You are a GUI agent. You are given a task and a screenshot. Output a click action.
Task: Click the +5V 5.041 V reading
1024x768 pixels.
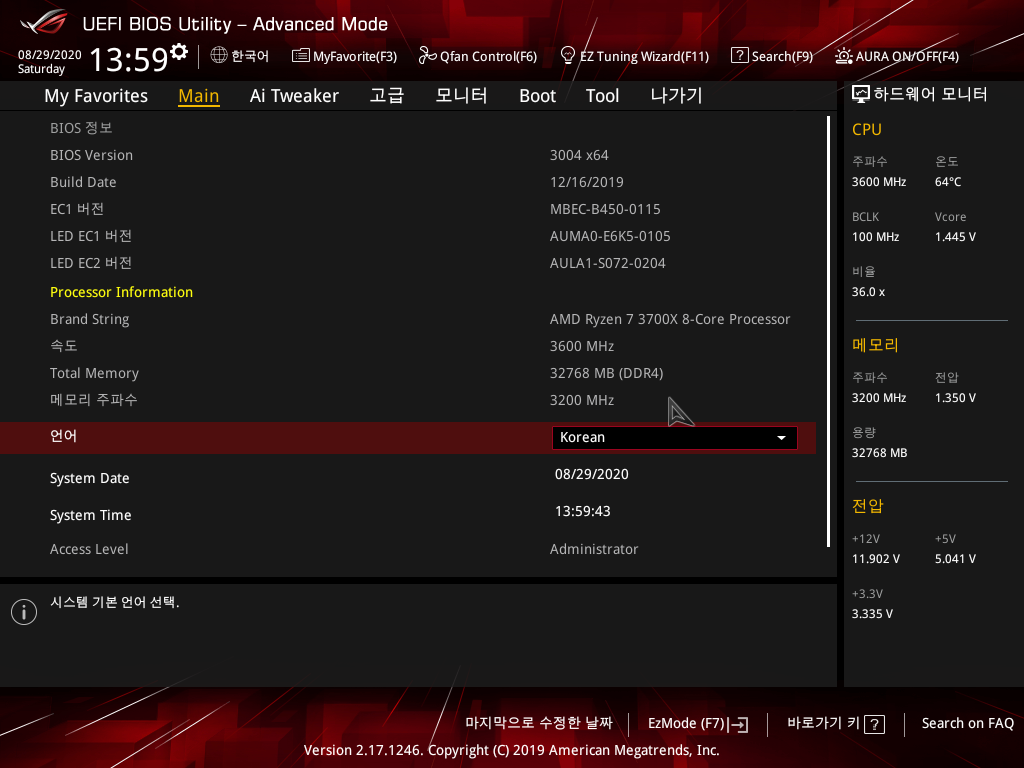coord(955,559)
